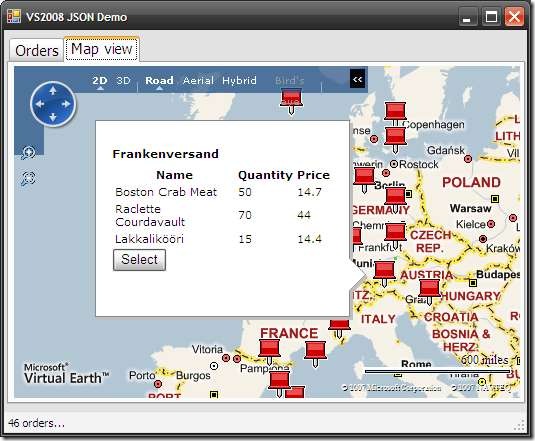Click the VS2008 JSON Demo application icon
The image size is (535, 441).
(x=14, y=16)
